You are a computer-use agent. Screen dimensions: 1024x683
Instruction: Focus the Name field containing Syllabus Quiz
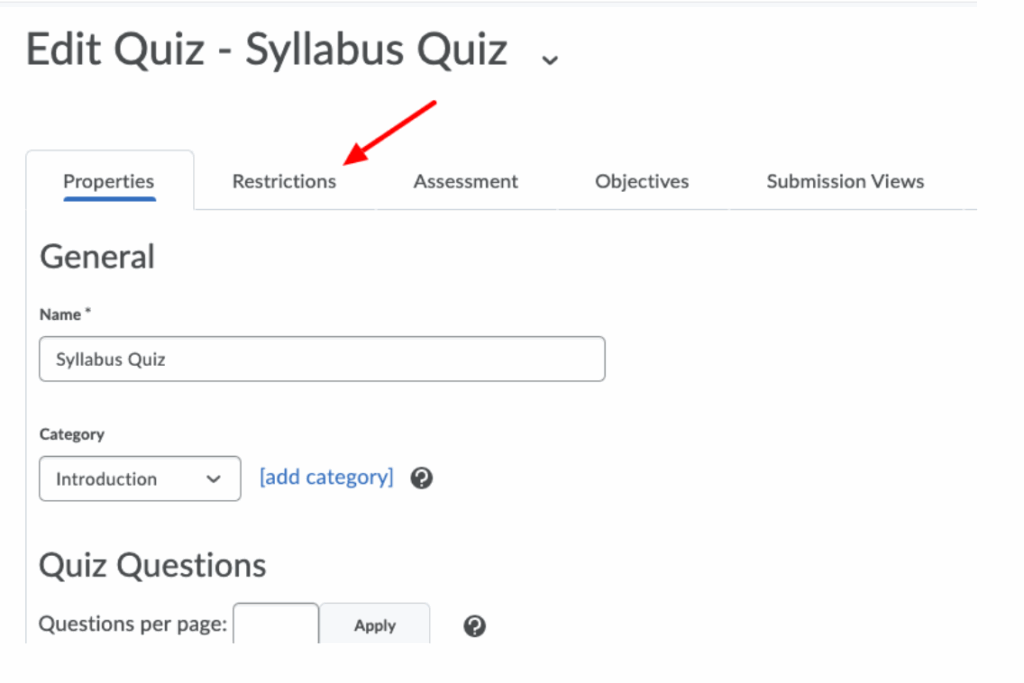point(322,359)
